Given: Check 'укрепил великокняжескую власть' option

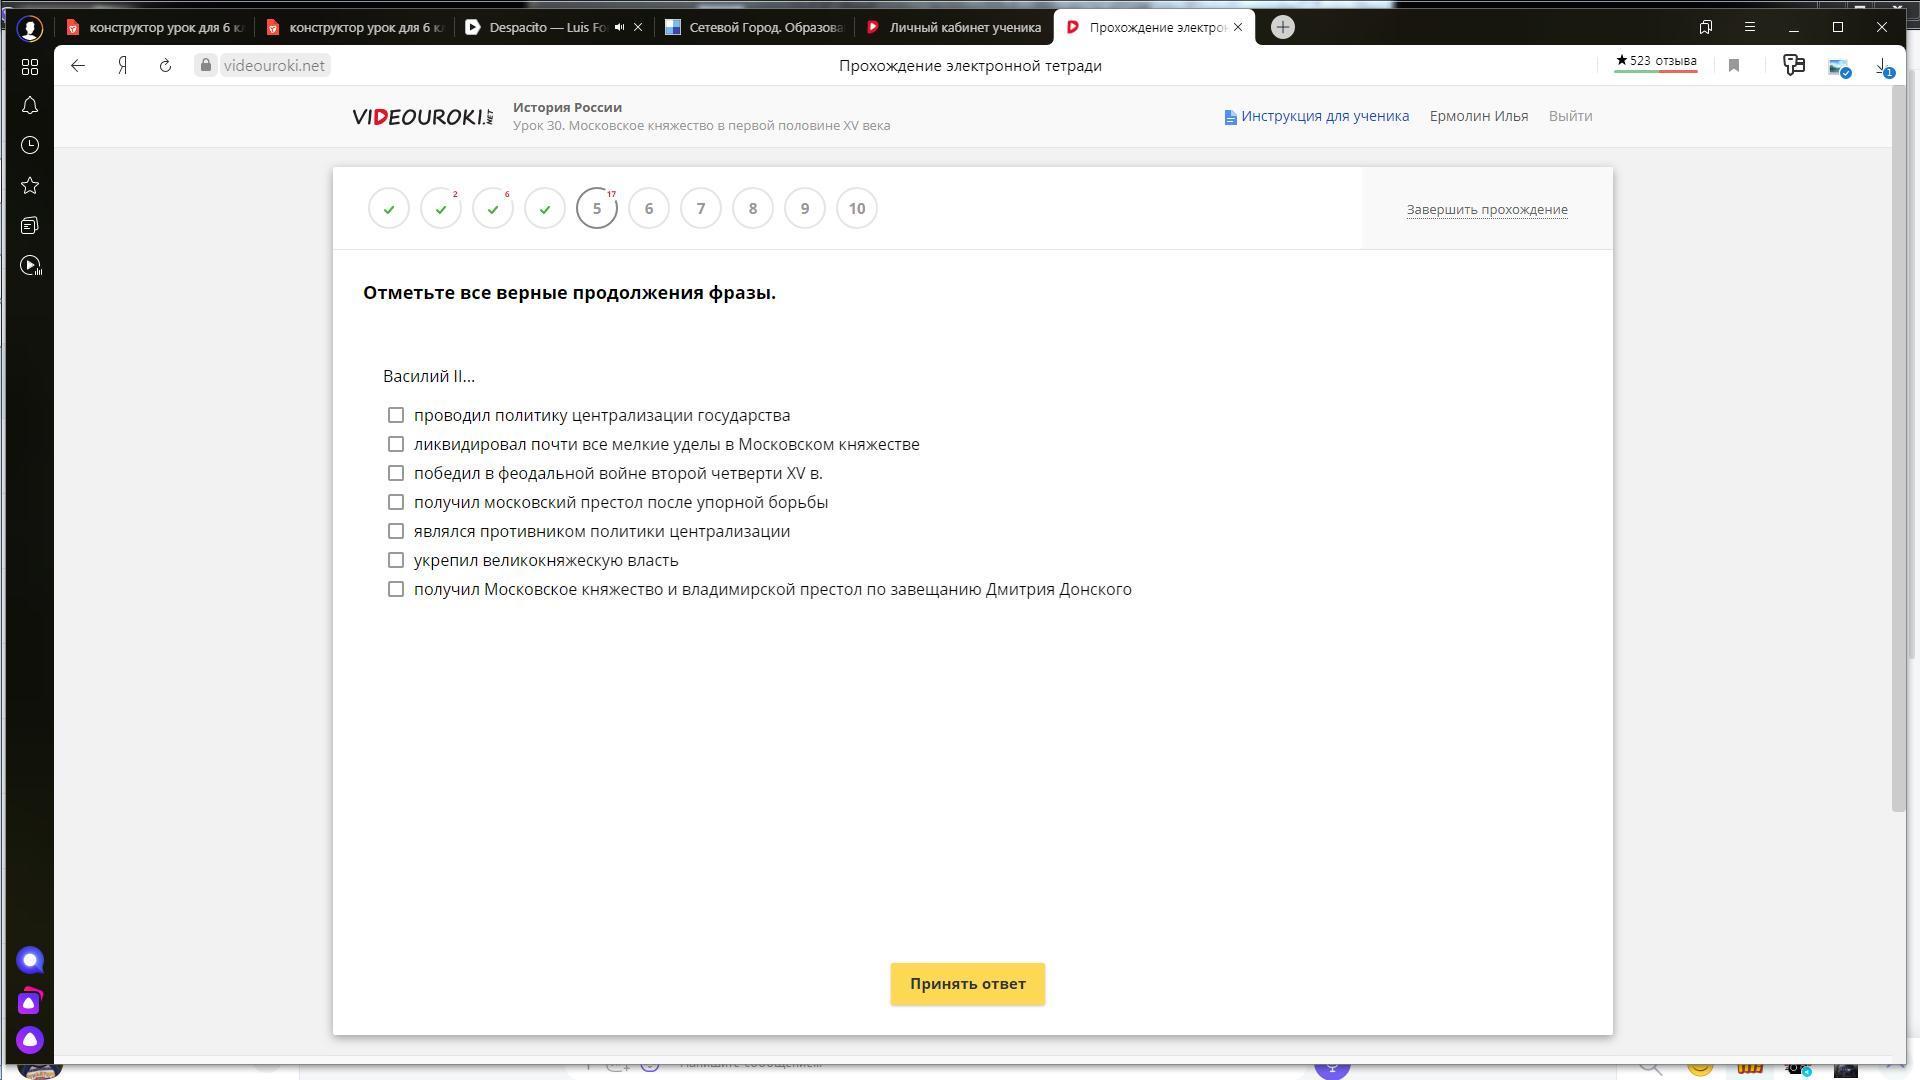Looking at the screenshot, I should 396,560.
